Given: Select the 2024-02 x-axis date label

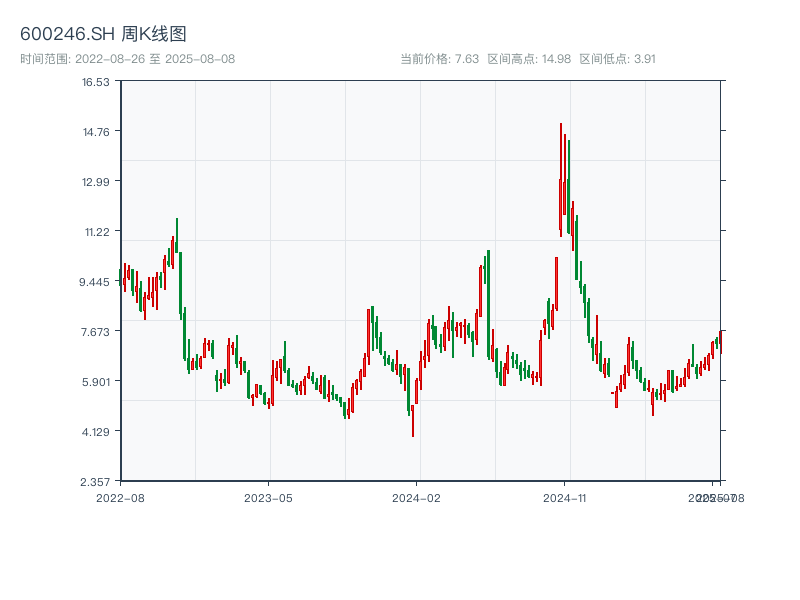Looking at the screenshot, I should point(416,497).
